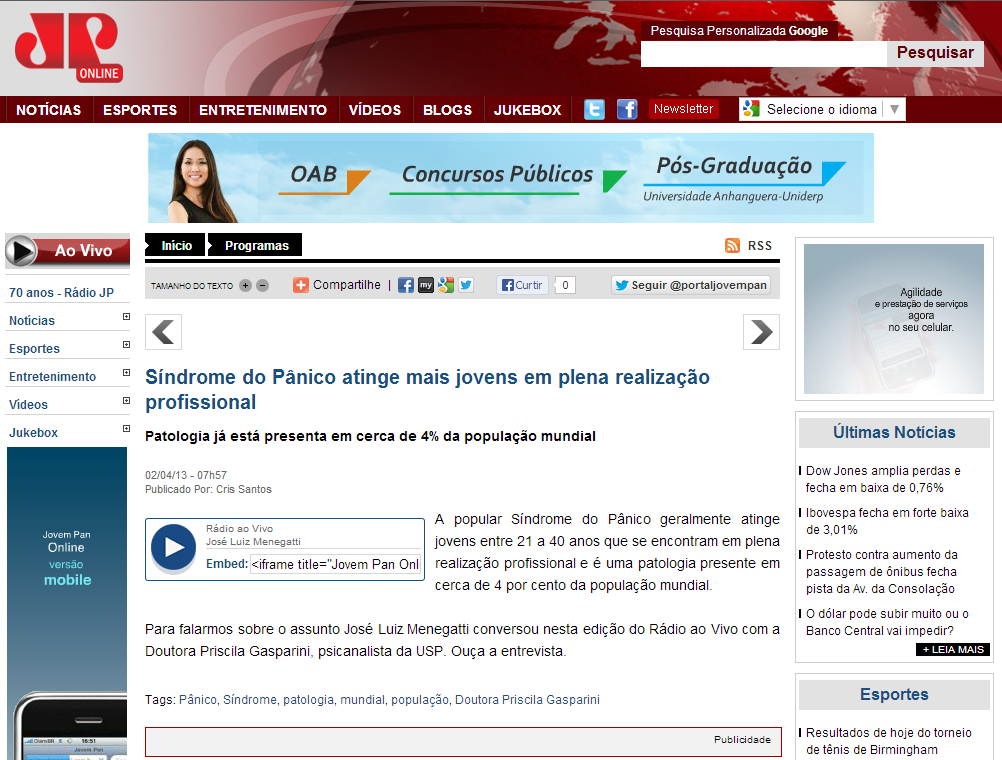Expand the Jukebox section in the left sidebar
The height and width of the screenshot is (760, 1002).
[x=126, y=429]
